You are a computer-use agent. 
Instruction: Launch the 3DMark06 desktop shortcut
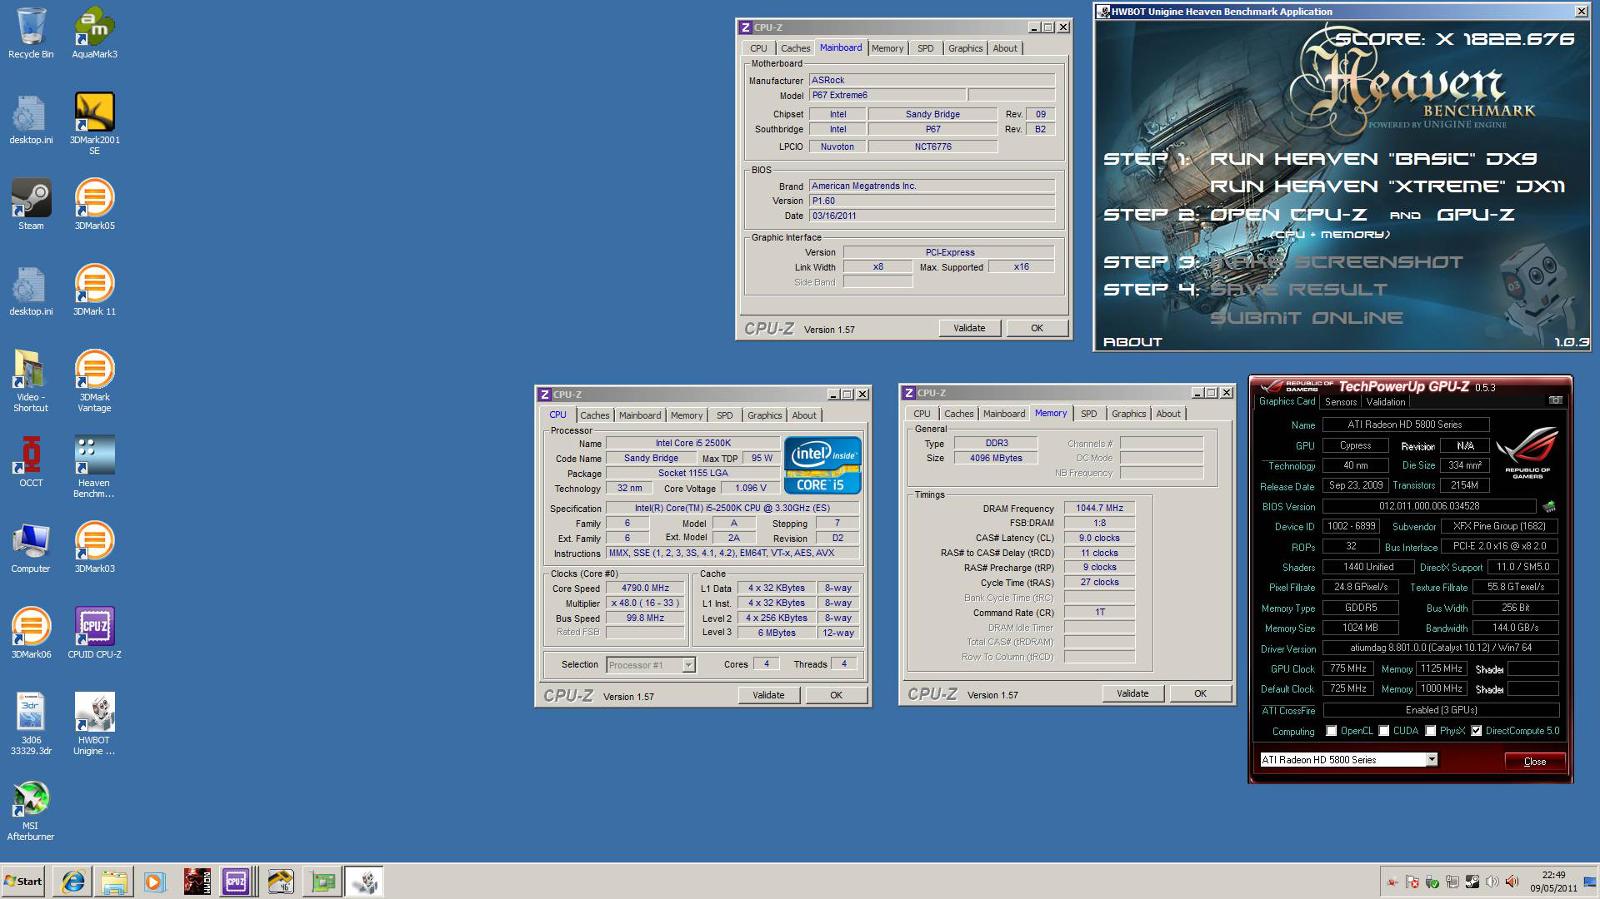pyautogui.click(x=31, y=634)
